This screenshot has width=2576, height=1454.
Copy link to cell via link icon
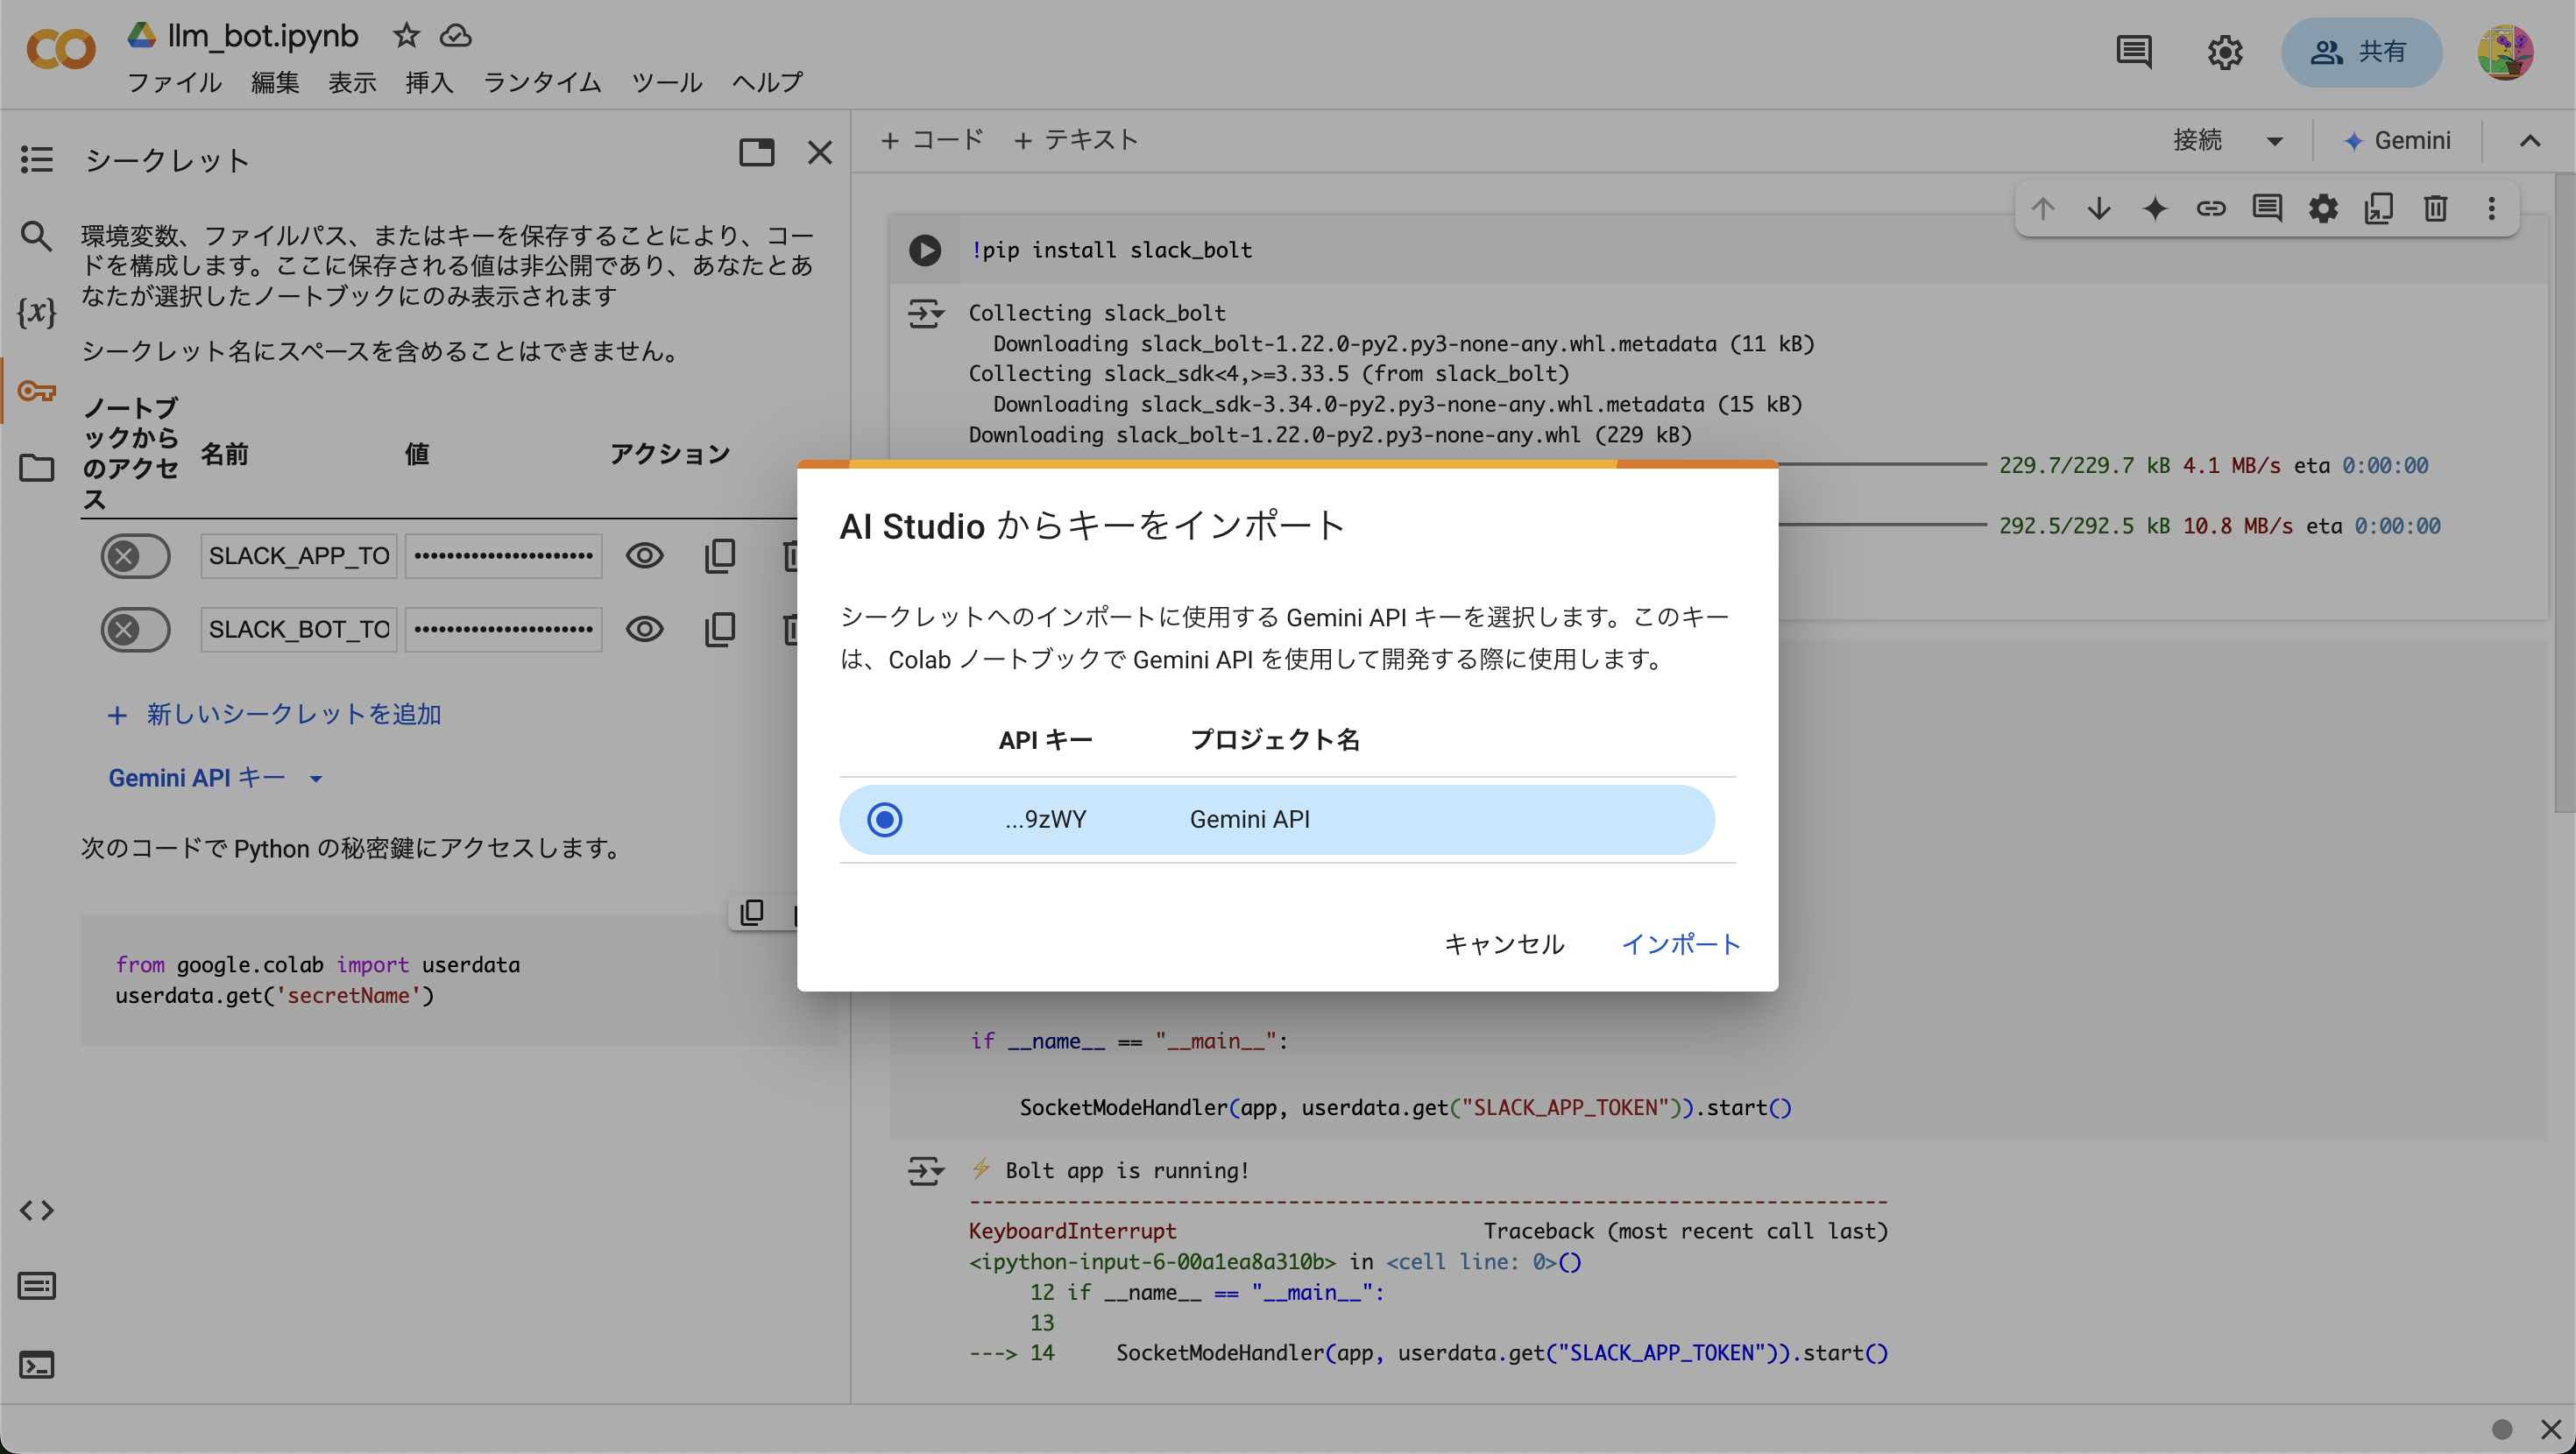pyautogui.click(x=2210, y=208)
